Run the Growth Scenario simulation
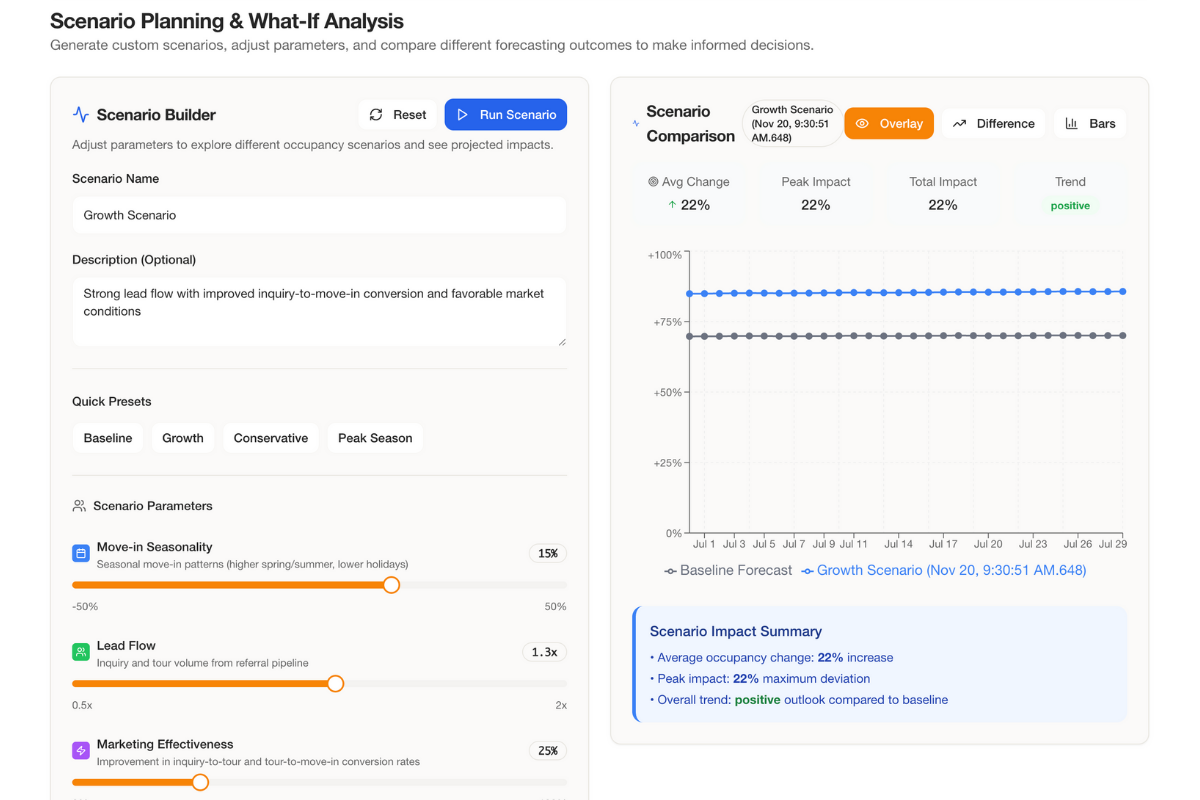Image resolution: width=1200 pixels, height=800 pixels. [506, 114]
